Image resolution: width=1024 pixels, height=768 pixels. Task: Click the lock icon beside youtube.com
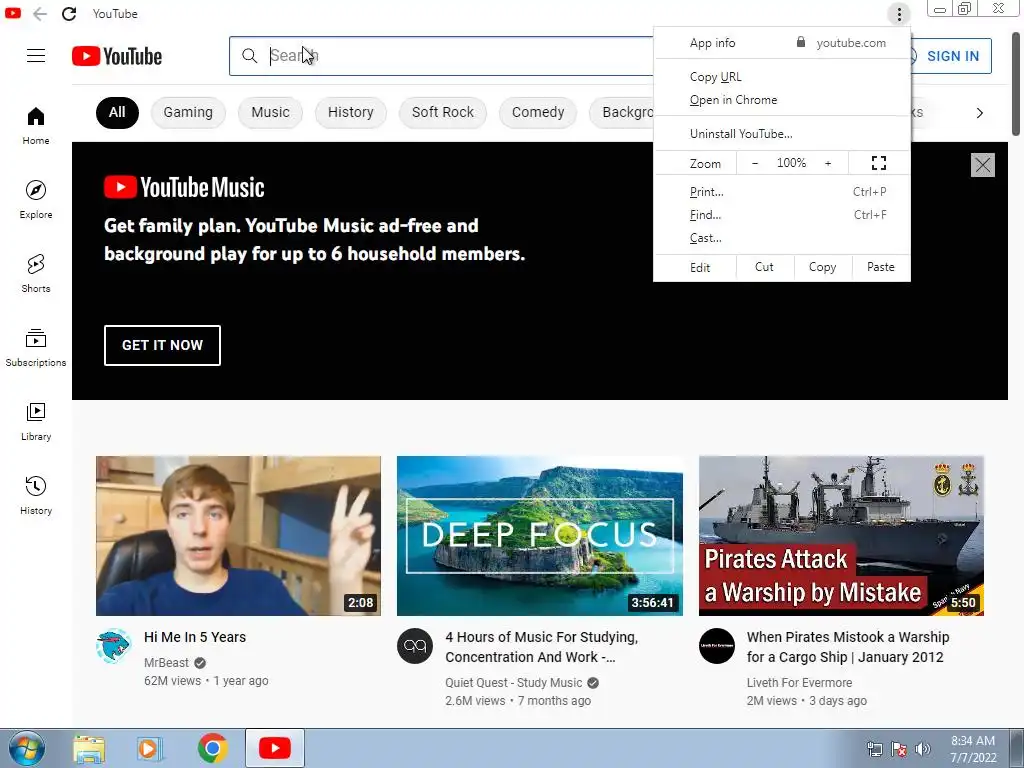tap(801, 42)
